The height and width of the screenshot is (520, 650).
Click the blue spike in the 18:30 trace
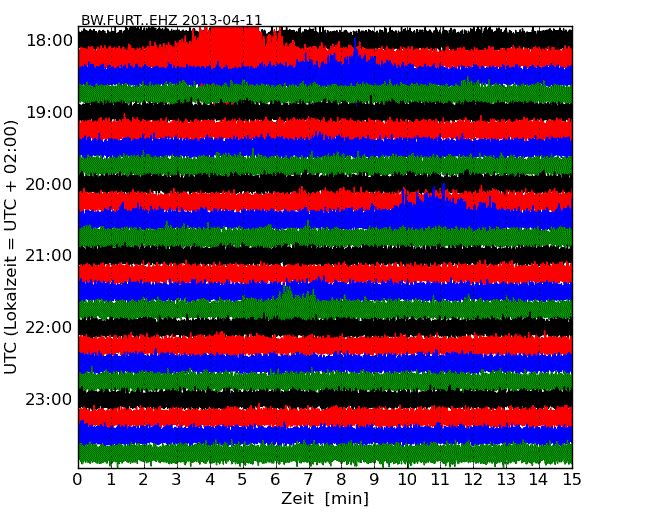point(355,54)
